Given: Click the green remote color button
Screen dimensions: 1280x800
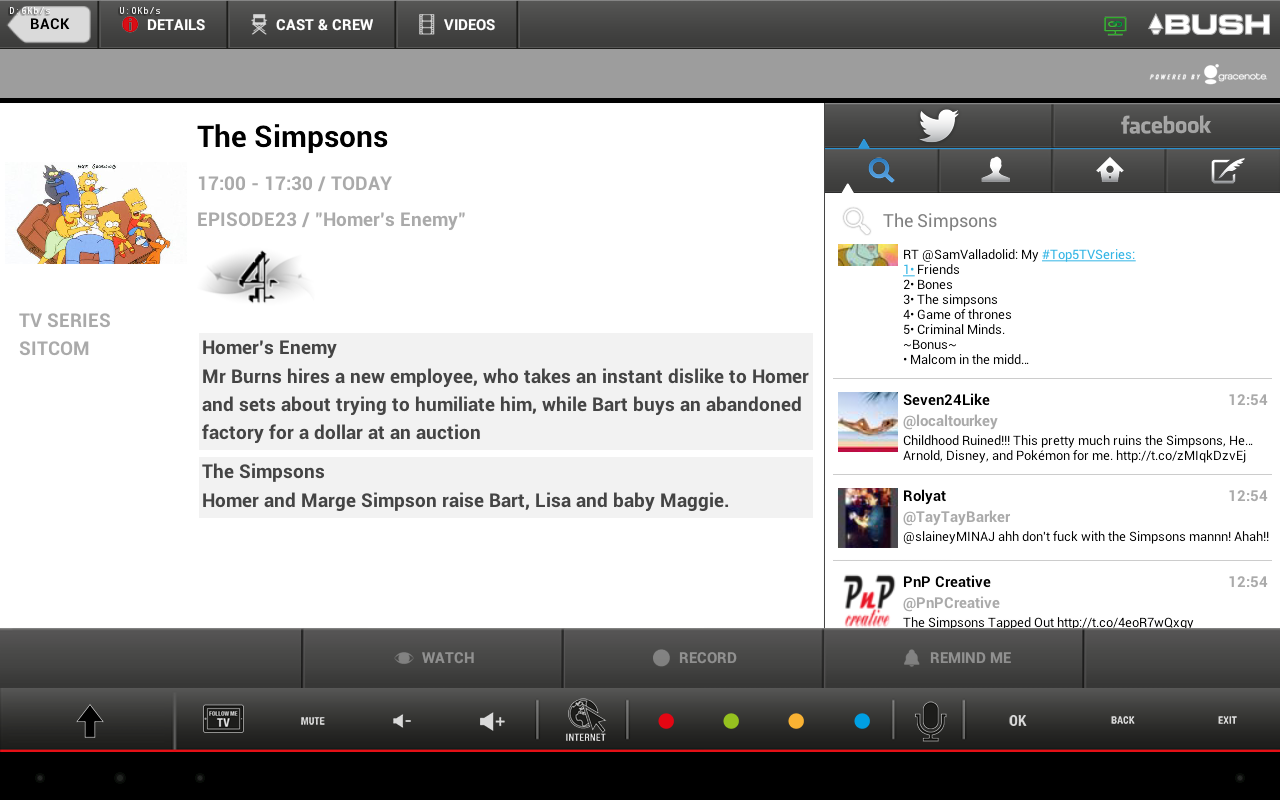Looking at the screenshot, I should tap(731, 721).
